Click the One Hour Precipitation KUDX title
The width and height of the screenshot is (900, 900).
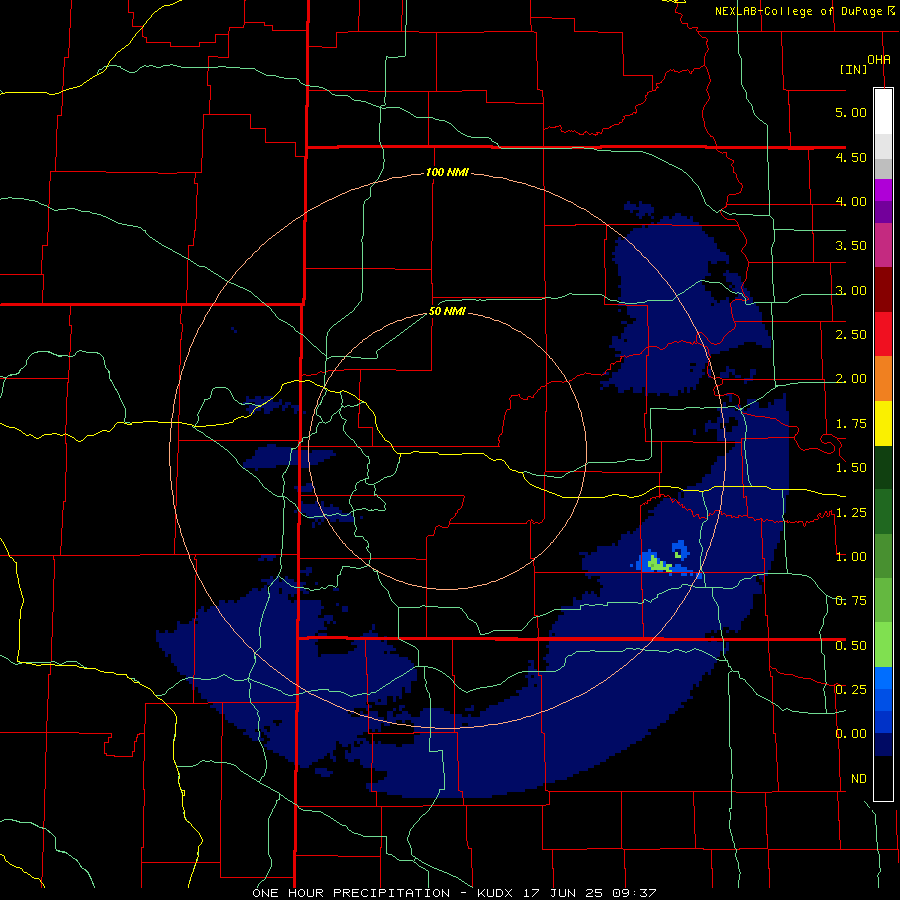click(454, 893)
